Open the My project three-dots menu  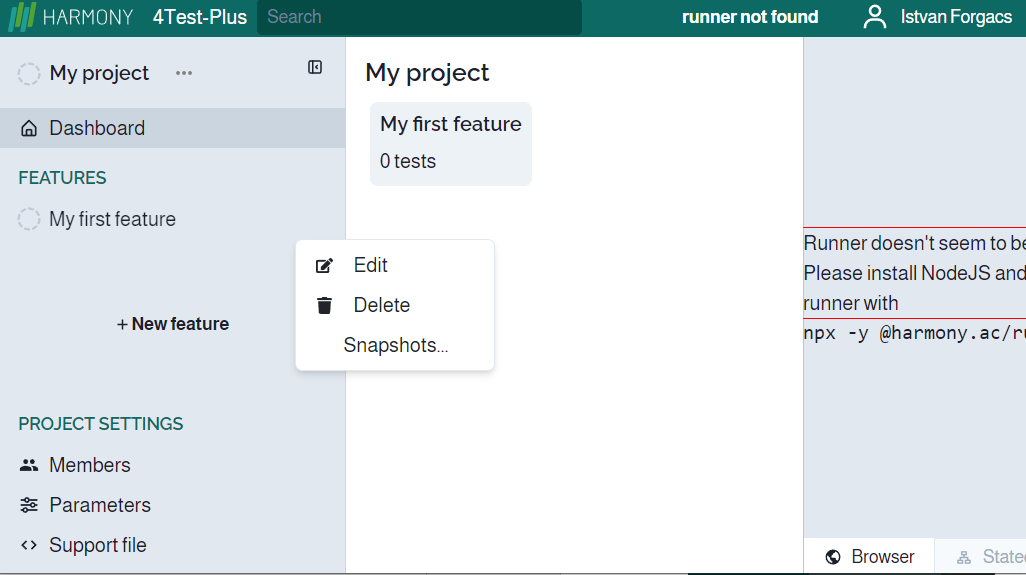click(x=184, y=73)
